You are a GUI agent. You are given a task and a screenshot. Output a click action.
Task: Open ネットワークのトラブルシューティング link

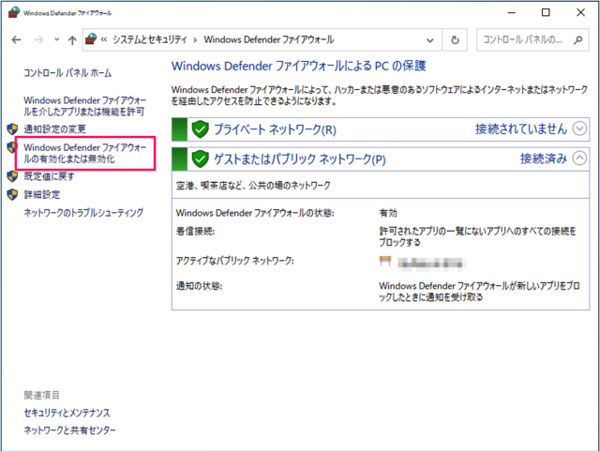[x=84, y=212]
